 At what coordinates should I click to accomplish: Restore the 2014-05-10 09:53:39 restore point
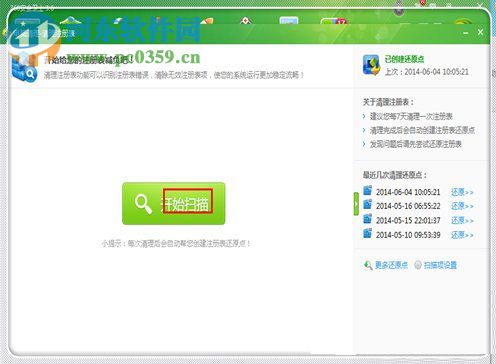(x=462, y=235)
